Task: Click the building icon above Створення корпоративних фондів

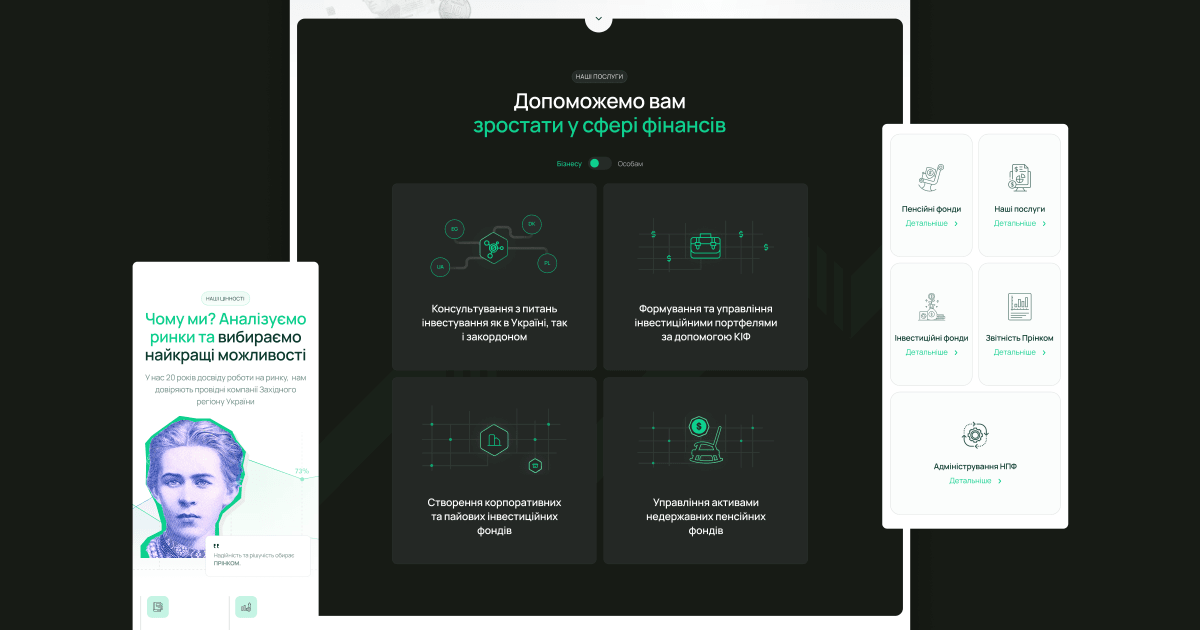Action: pos(494,439)
